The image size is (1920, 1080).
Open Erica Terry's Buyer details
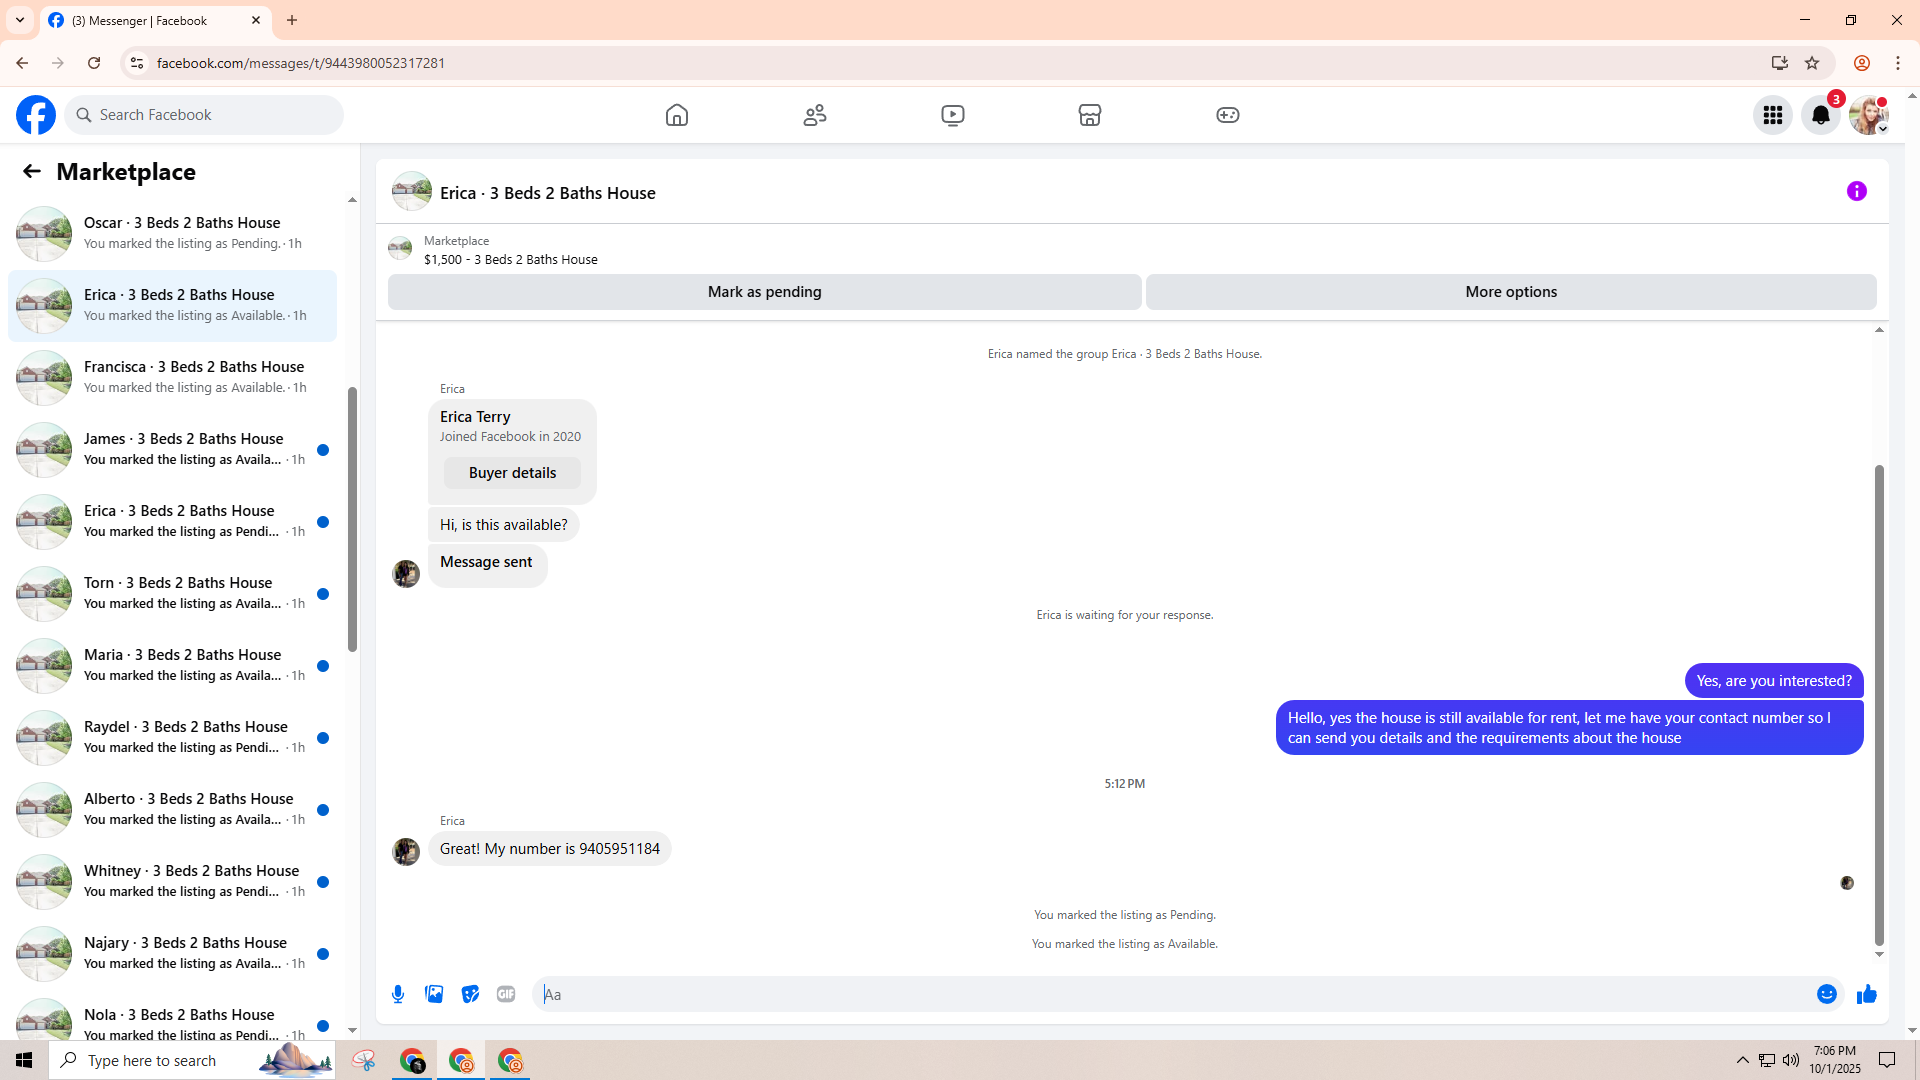pyautogui.click(x=512, y=473)
